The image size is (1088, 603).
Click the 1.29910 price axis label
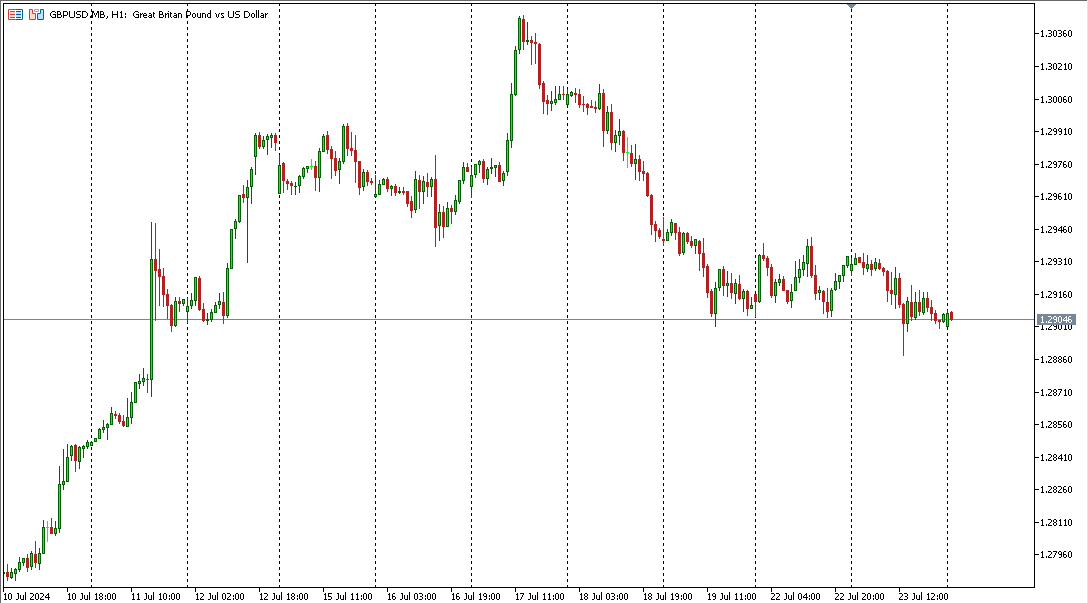point(1055,132)
